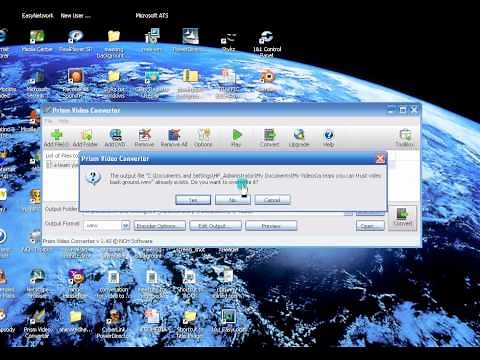This screenshot has height=360, width=480.
Task: Select the Stylez desktop shortcut
Action: coord(229,42)
